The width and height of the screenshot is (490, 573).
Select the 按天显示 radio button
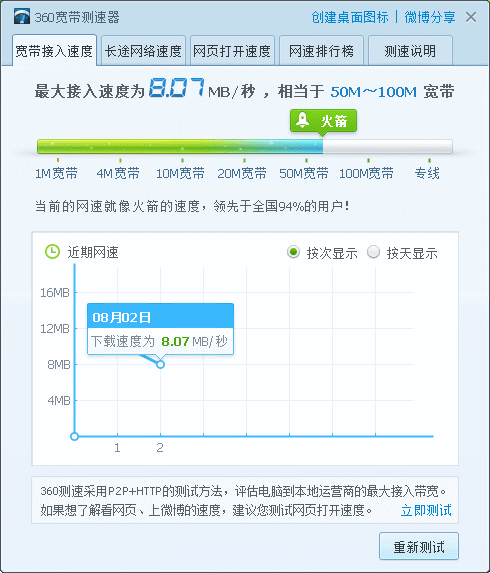373,252
